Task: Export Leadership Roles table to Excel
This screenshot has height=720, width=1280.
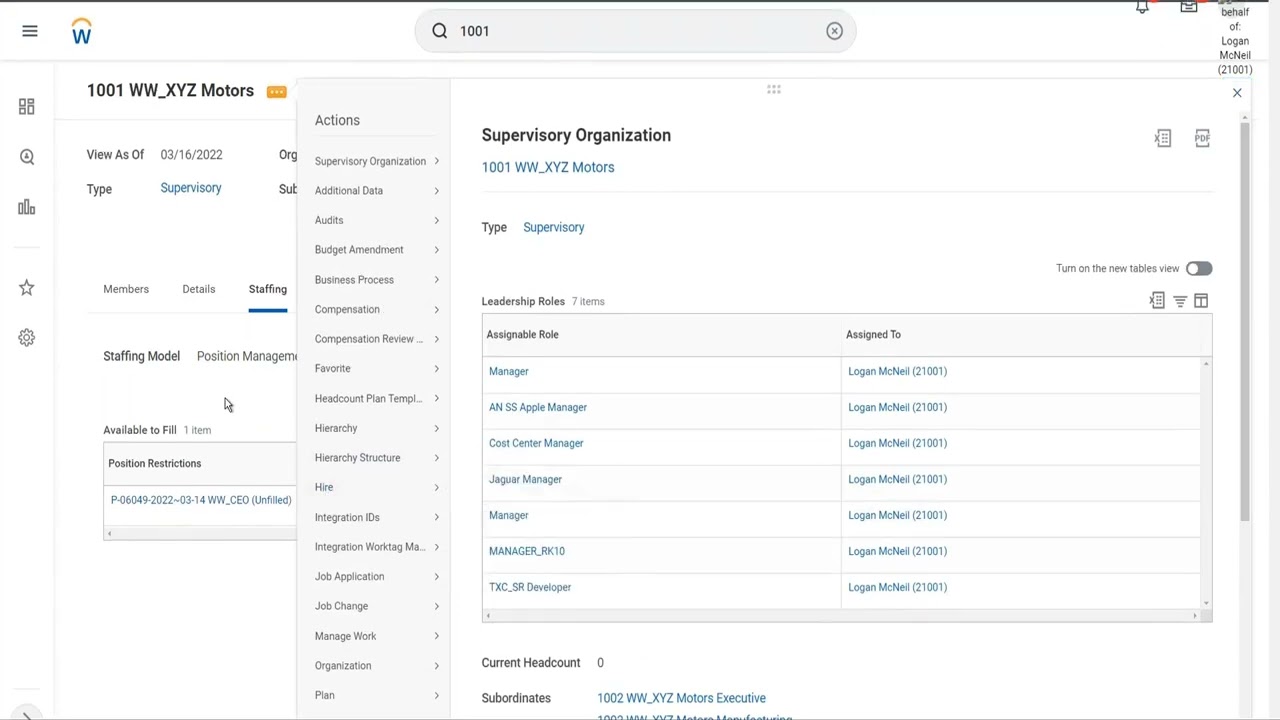Action: tap(1157, 300)
